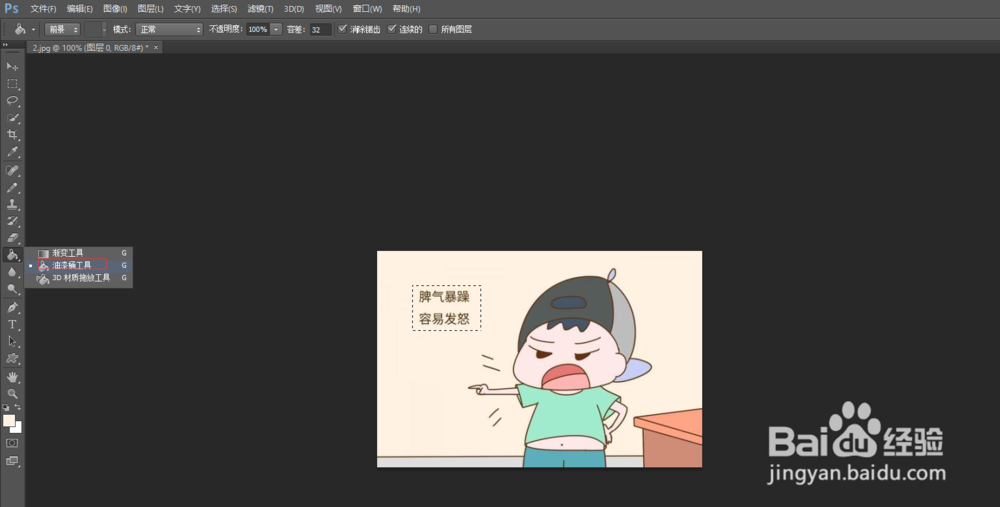Open the 前景 fill source dropdown
The width and height of the screenshot is (1000, 507).
(62, 29)
